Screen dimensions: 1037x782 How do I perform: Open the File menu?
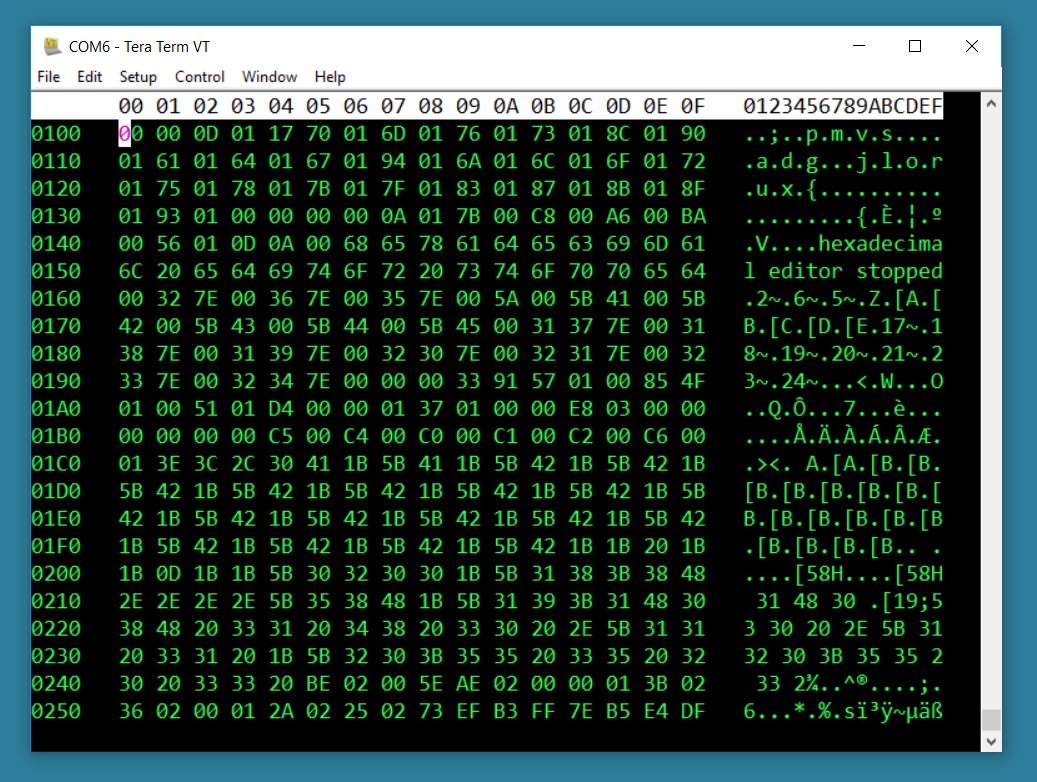point(48,77)
